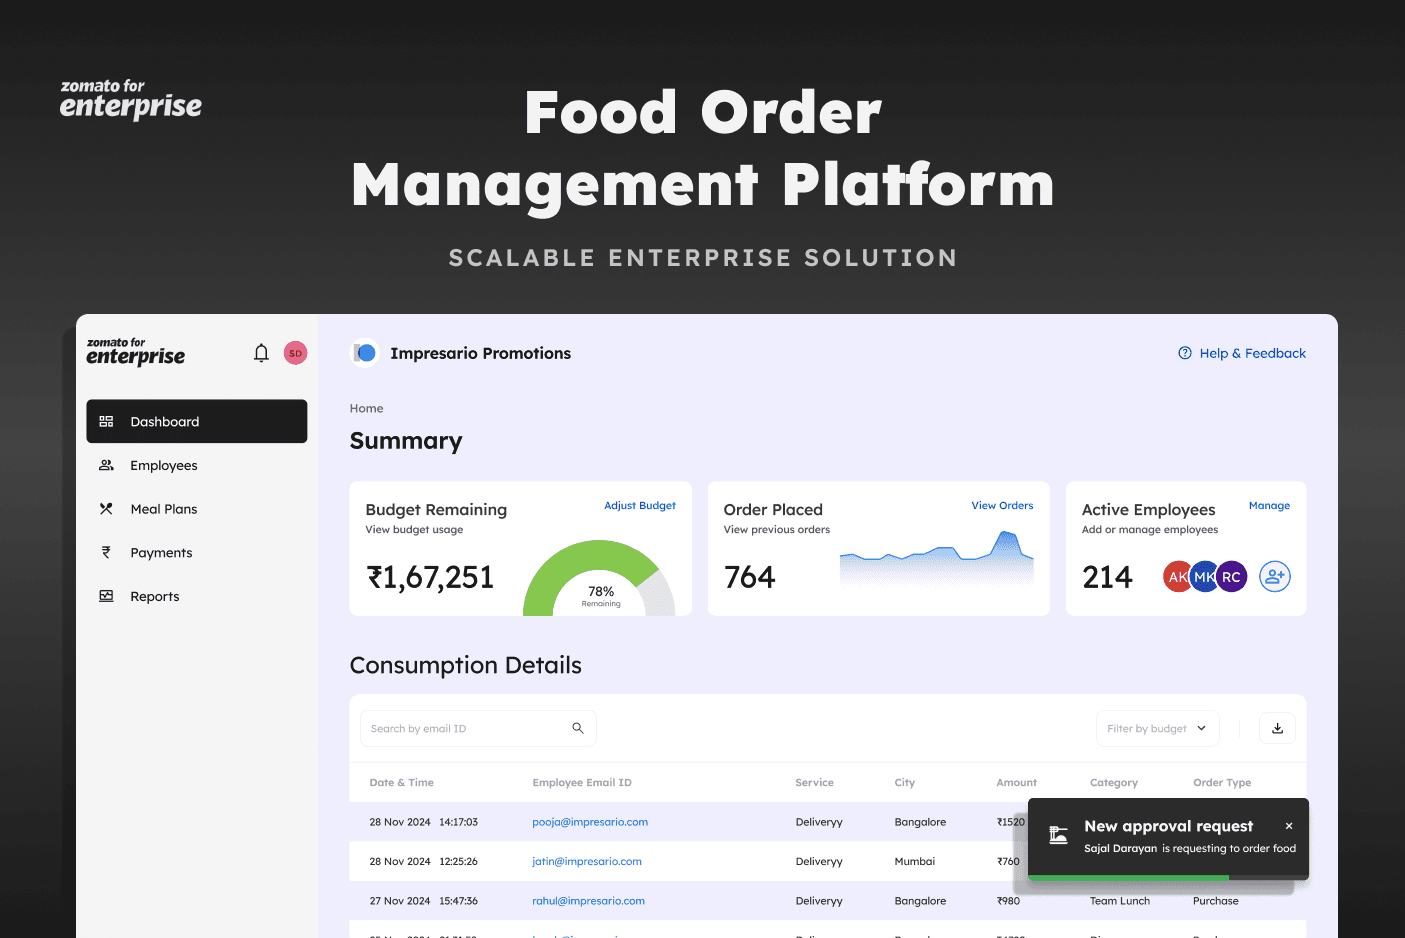The height and width of the screenshot is (938, 1405).
Task: Click the Order Type column header
Action: click(1222, 783)
